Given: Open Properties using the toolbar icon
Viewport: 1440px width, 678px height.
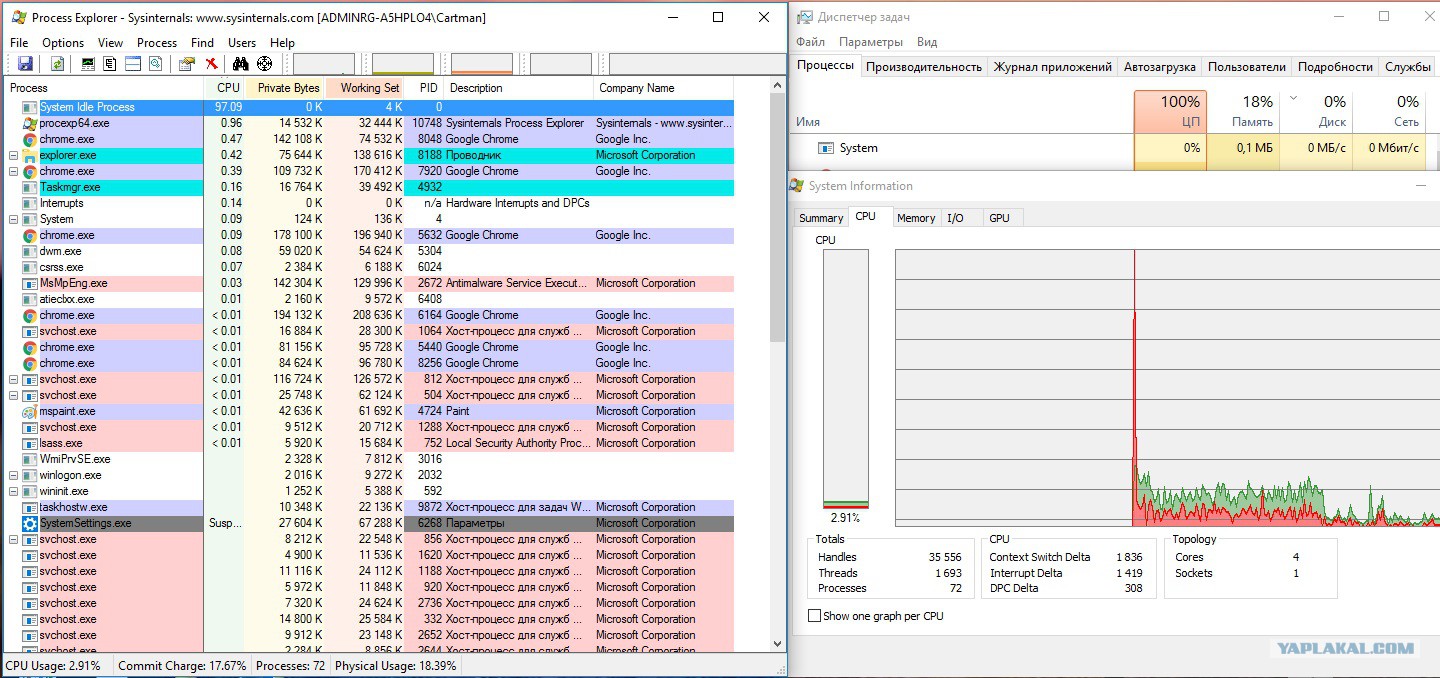Looking at the screenshot, I should pyautogui.click(x=186, y=64).
